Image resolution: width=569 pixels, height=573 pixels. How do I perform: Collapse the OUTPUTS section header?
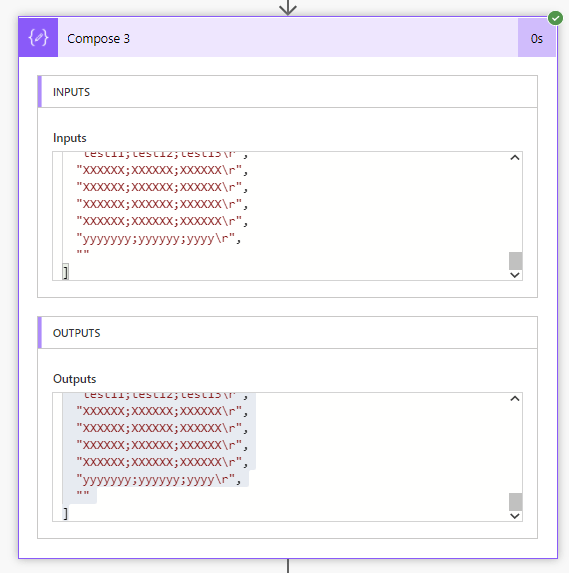coord(287,333)
